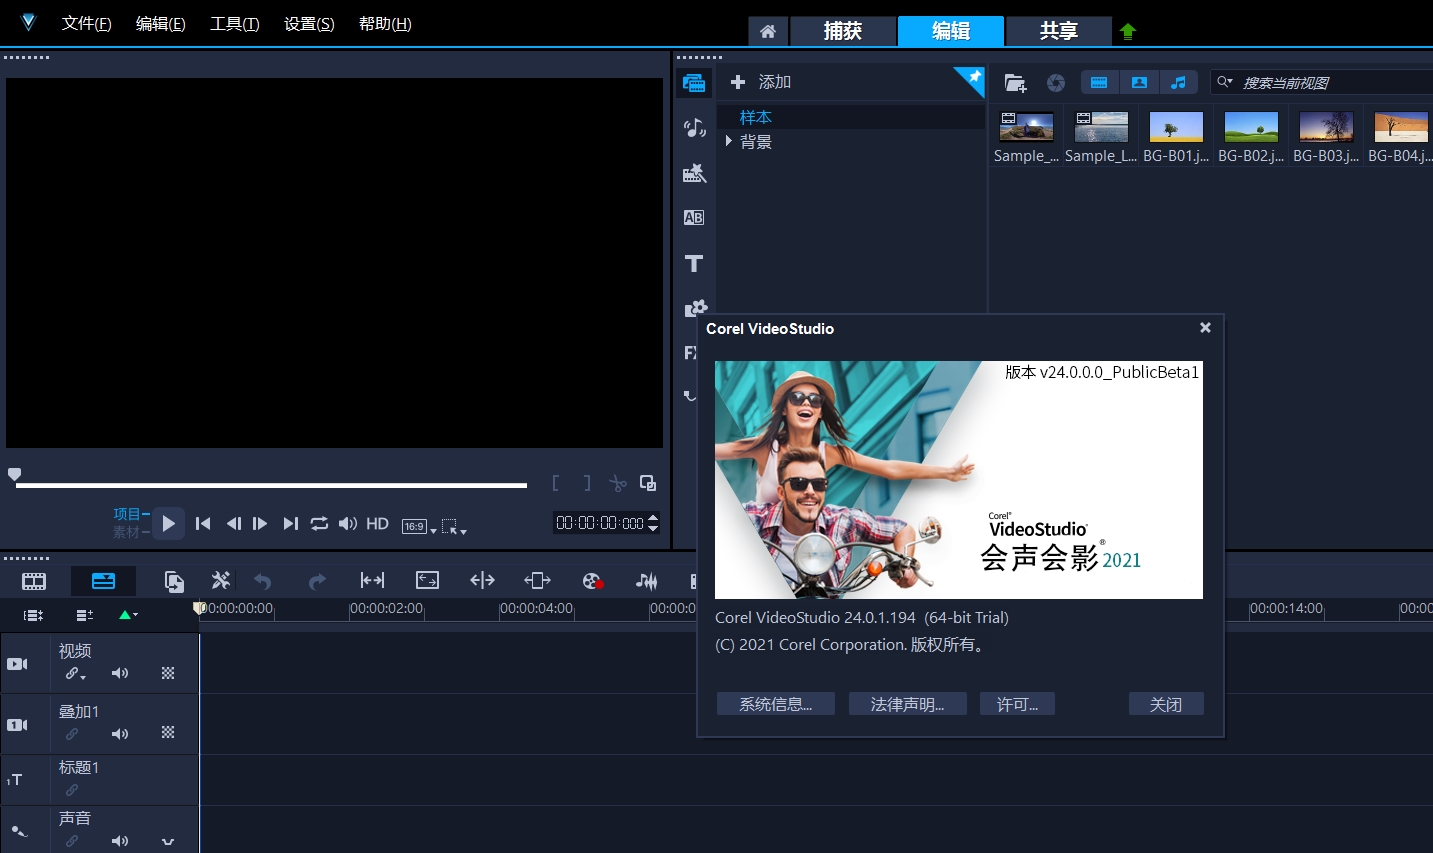Select the stretch tool icon
The width and height of the screenshot is (1433, 853).
pos(537,580)
